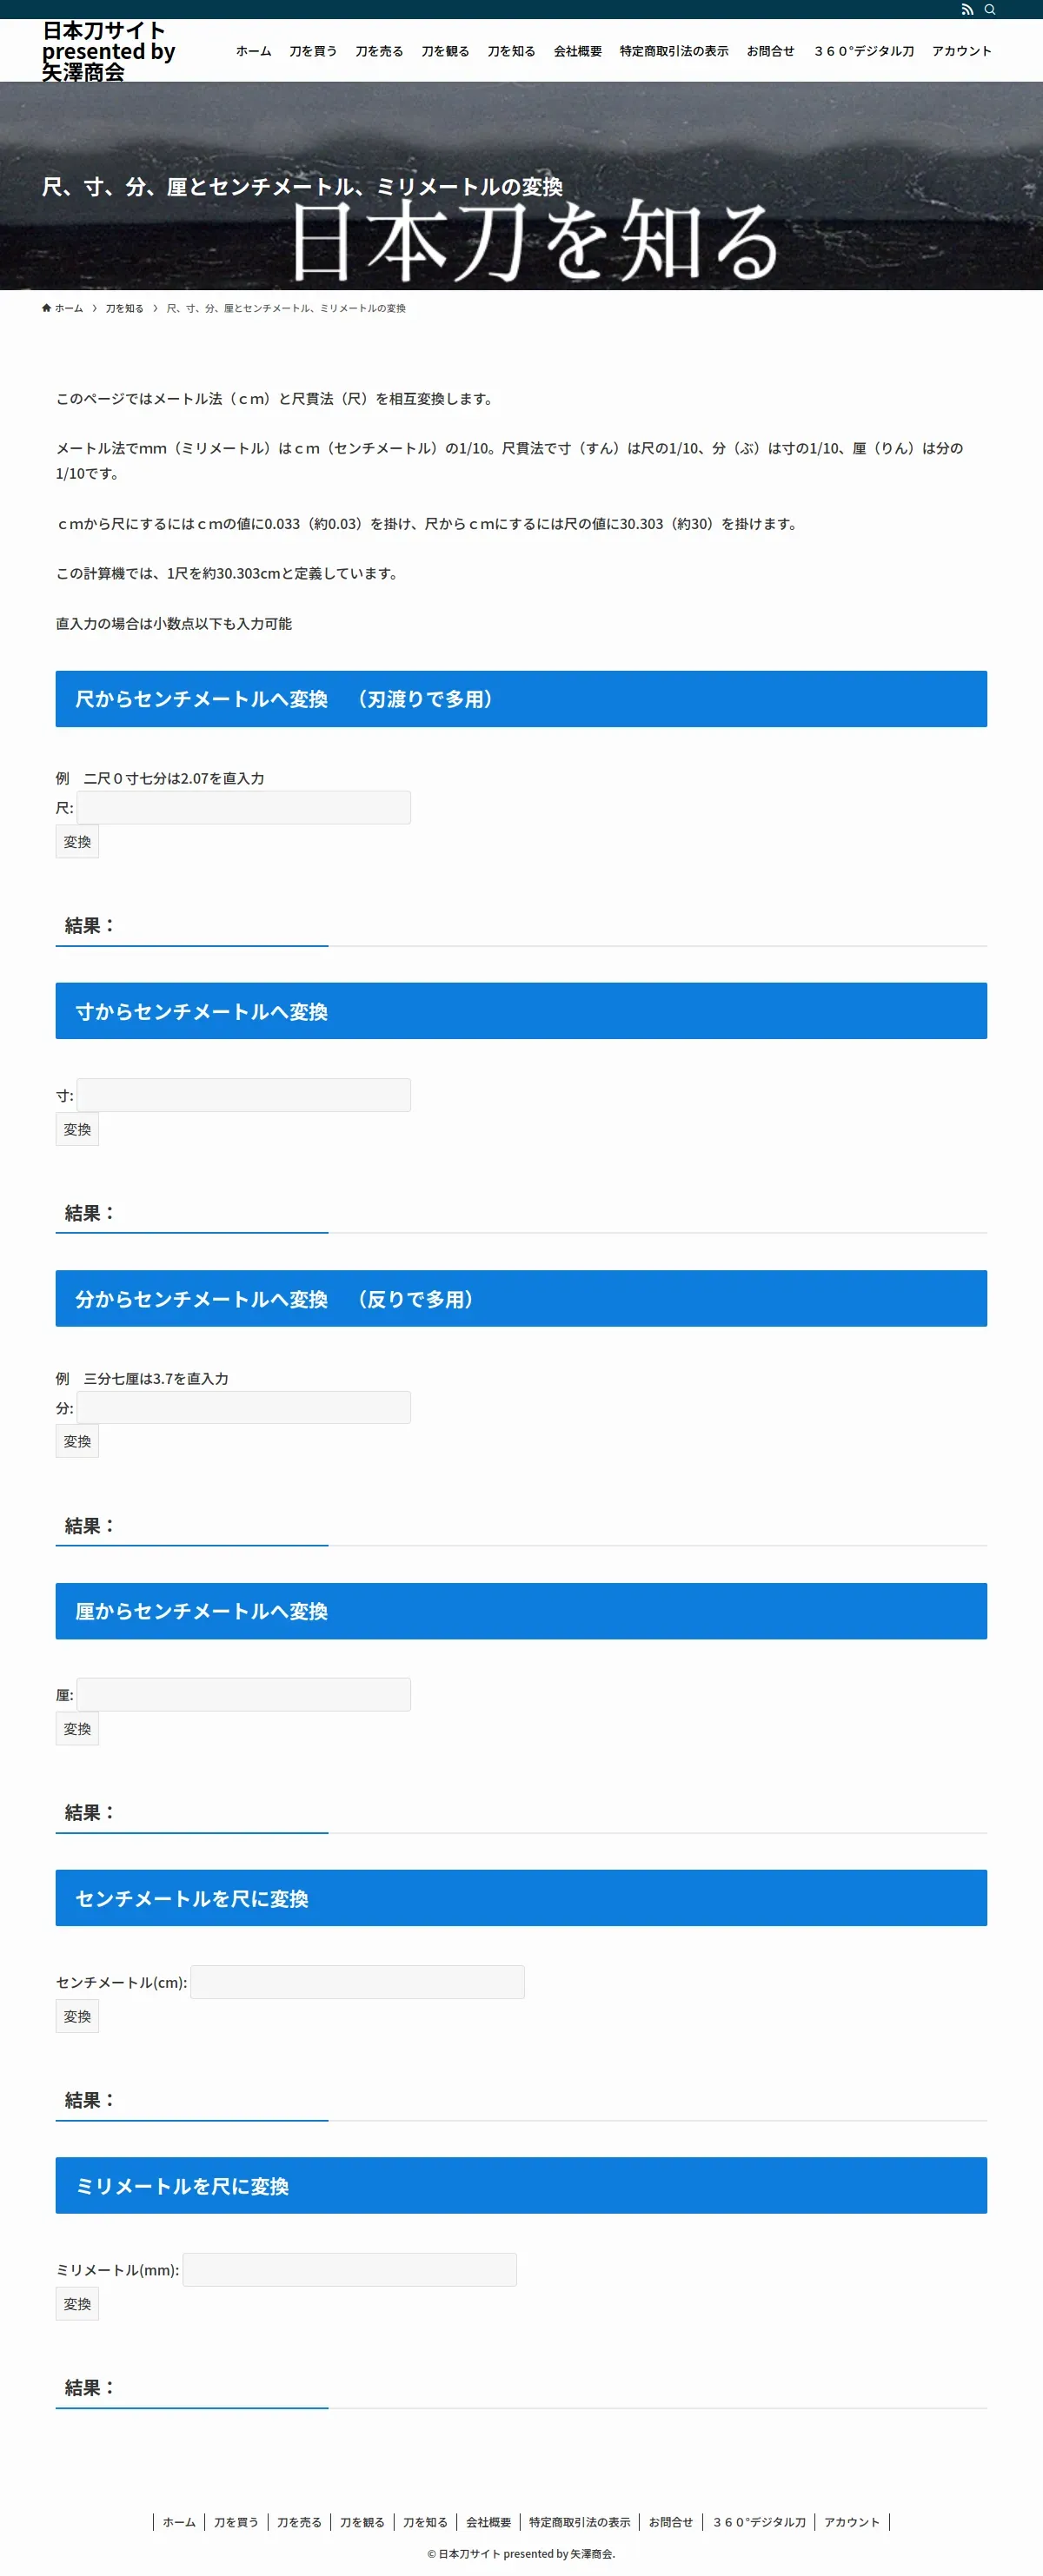This screenshot has width=1043, height=2576.
Task: Open アカウント in the header menu
Action: (x=961, y=51)
